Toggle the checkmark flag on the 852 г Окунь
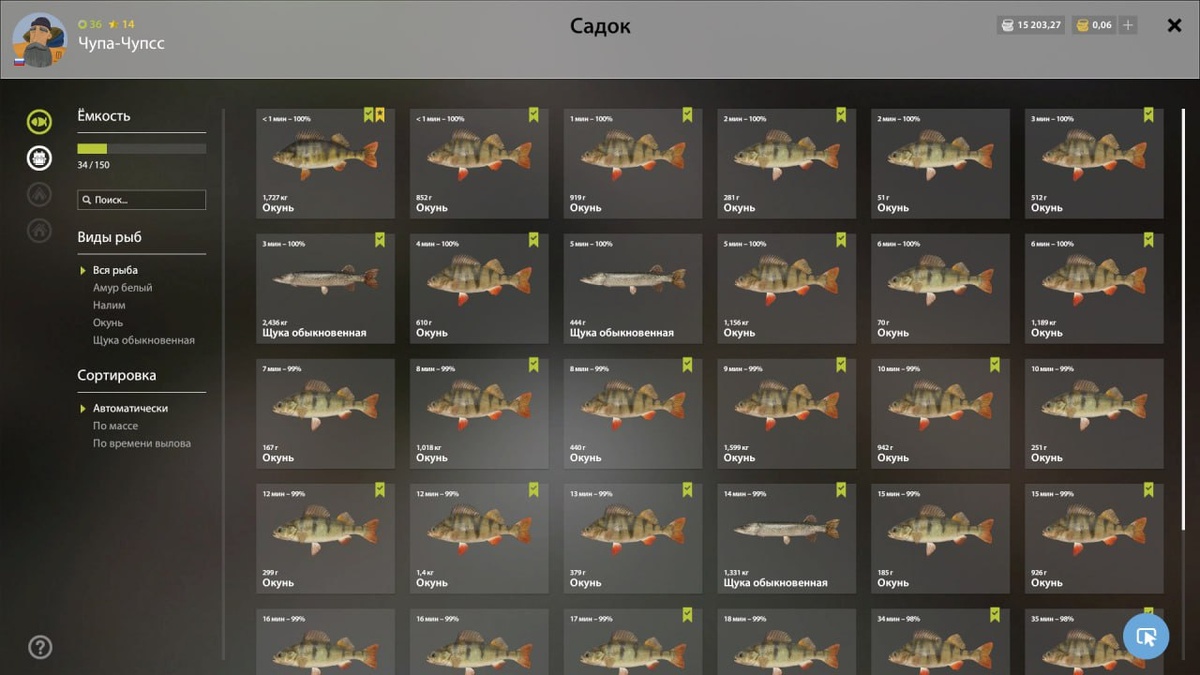1200x675 pixels. click(534, 115)
